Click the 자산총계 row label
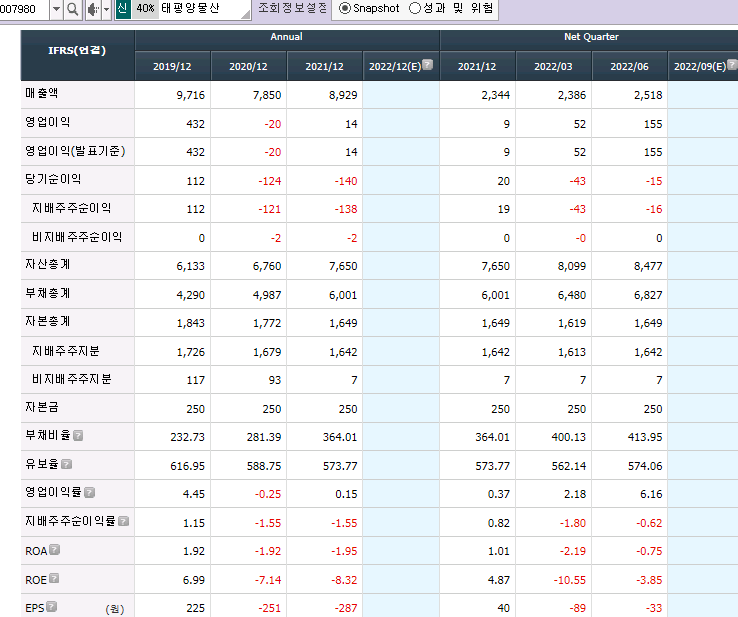The image size is (738, 617). click(x=48, y=264)
